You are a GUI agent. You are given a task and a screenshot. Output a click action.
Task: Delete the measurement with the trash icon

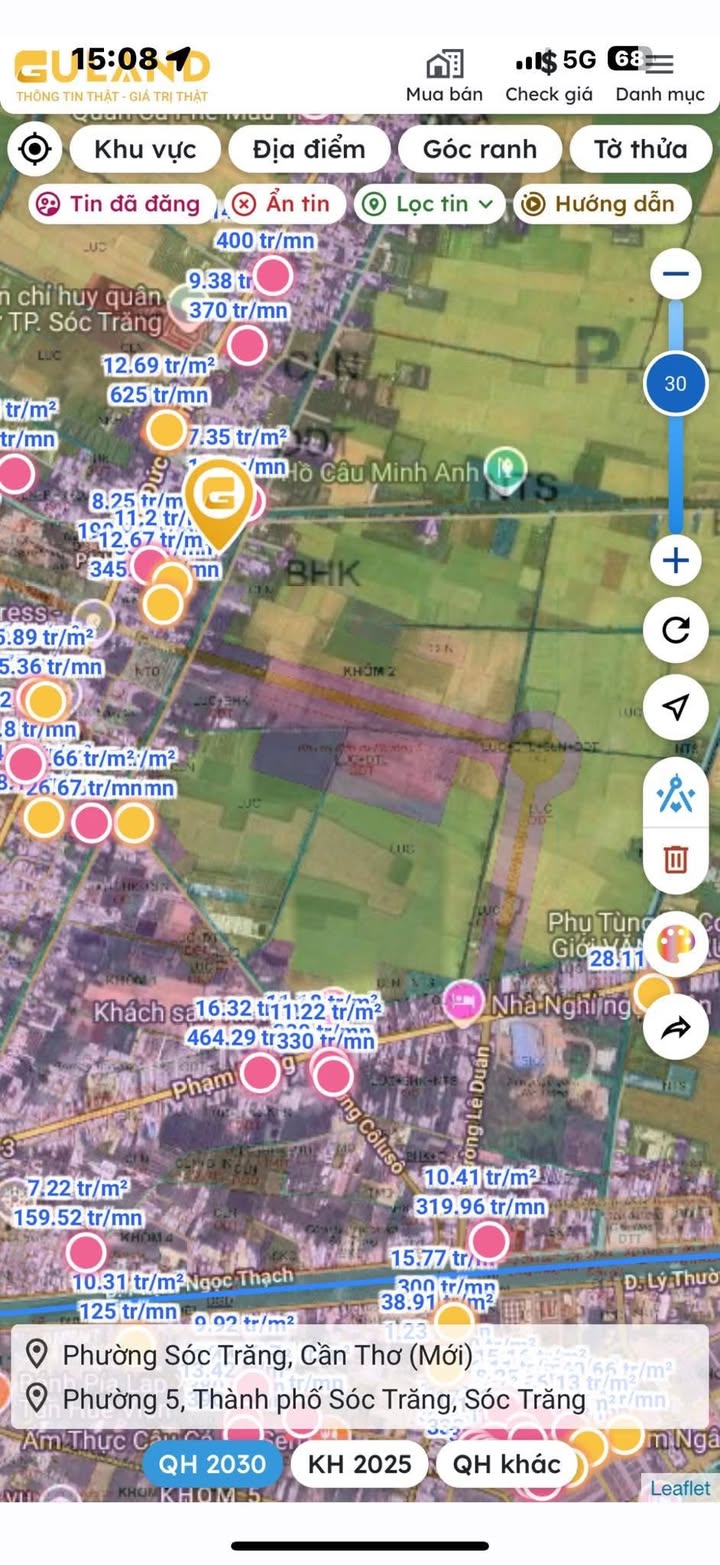point(676,858)
